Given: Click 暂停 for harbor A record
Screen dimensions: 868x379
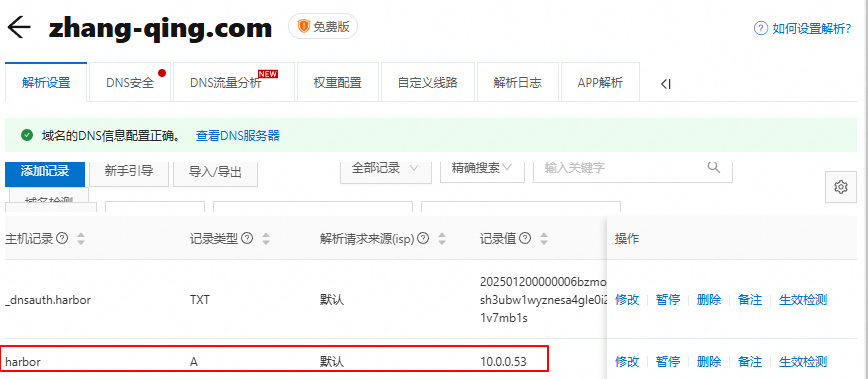Looking at the screenshot, I should pos(668,361).
